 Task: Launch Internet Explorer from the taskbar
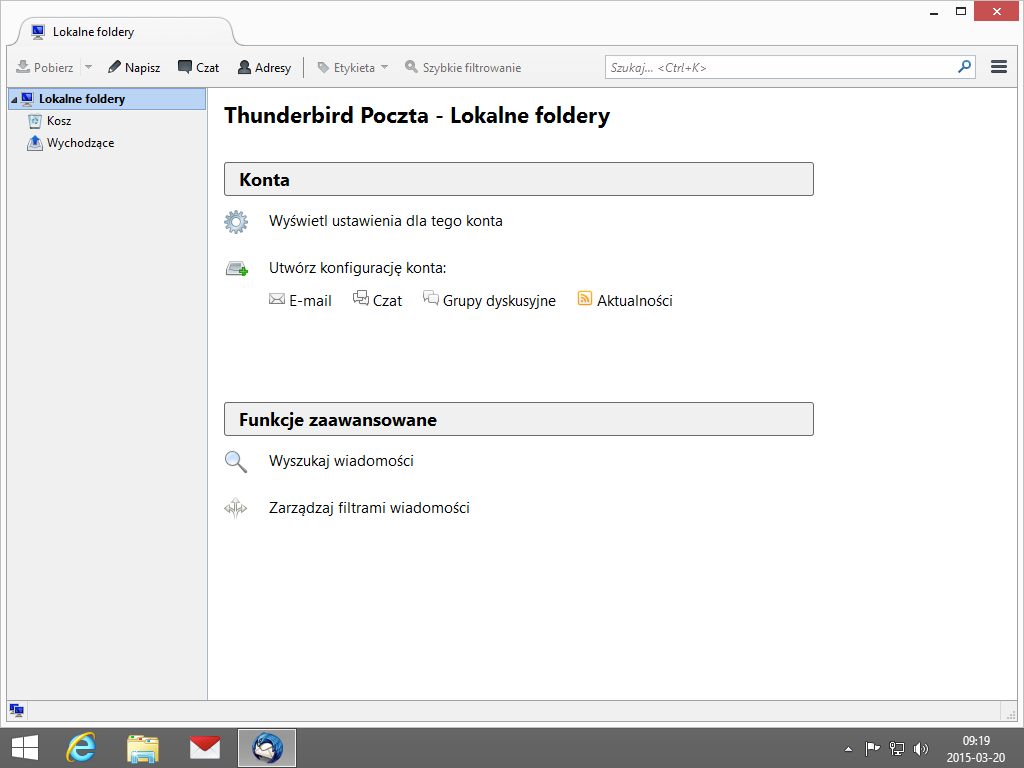click(x=81, y=748)
